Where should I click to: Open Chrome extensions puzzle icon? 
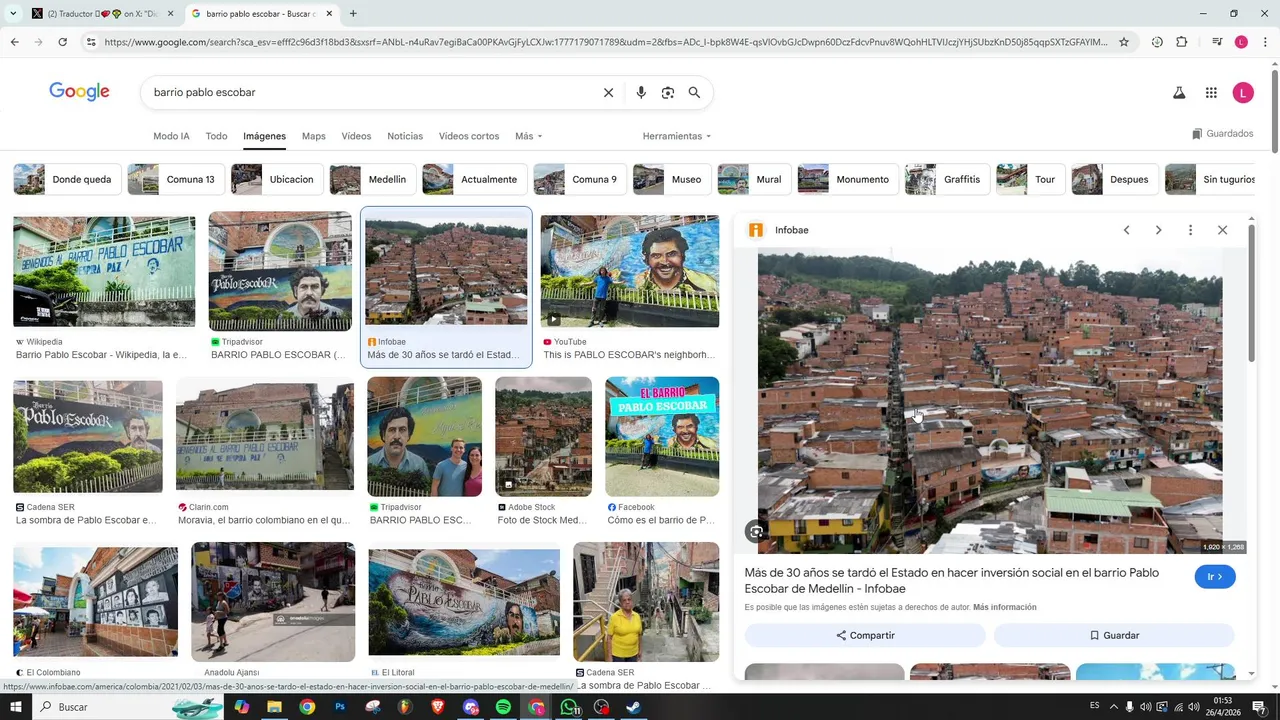(x=1182, y=42)
